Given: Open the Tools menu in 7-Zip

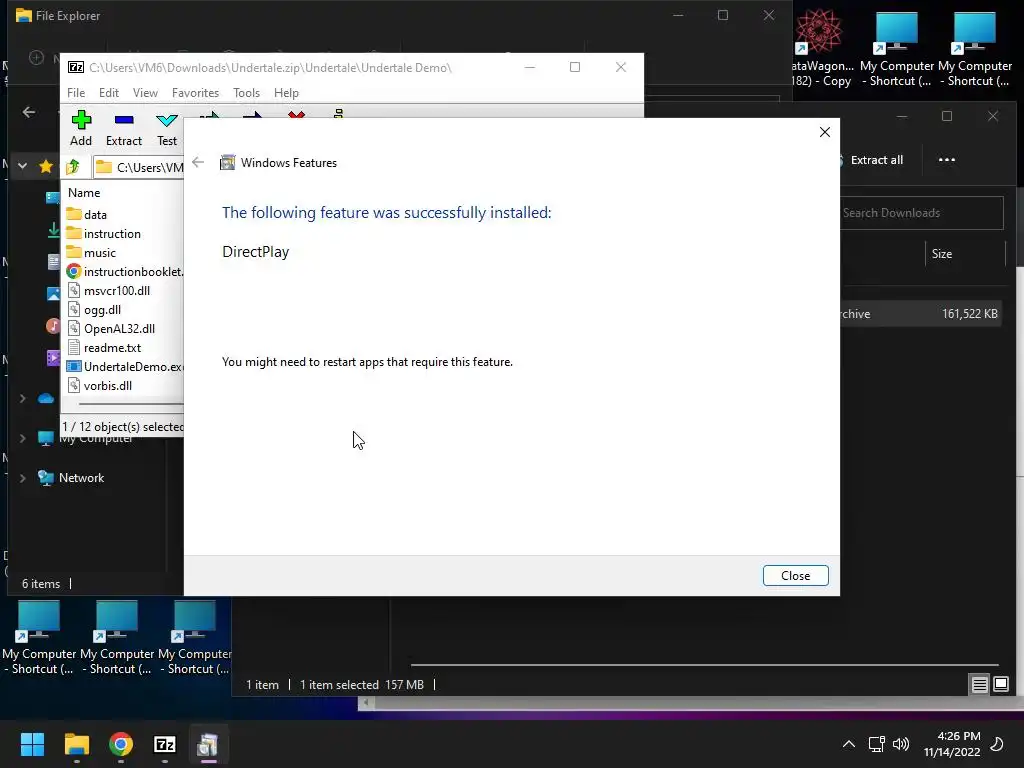Looking at the screenshot, I should 246,93.
